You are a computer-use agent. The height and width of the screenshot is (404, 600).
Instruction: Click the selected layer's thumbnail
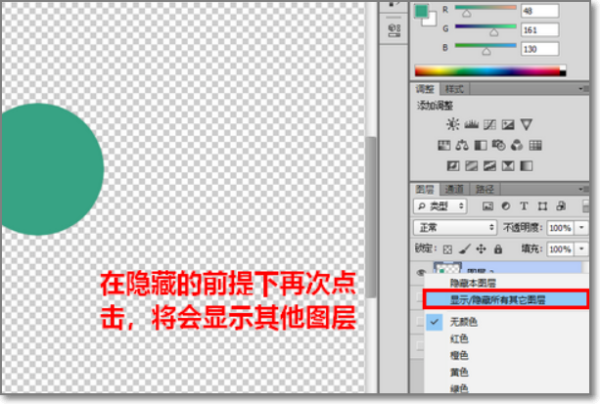(447, 268)
